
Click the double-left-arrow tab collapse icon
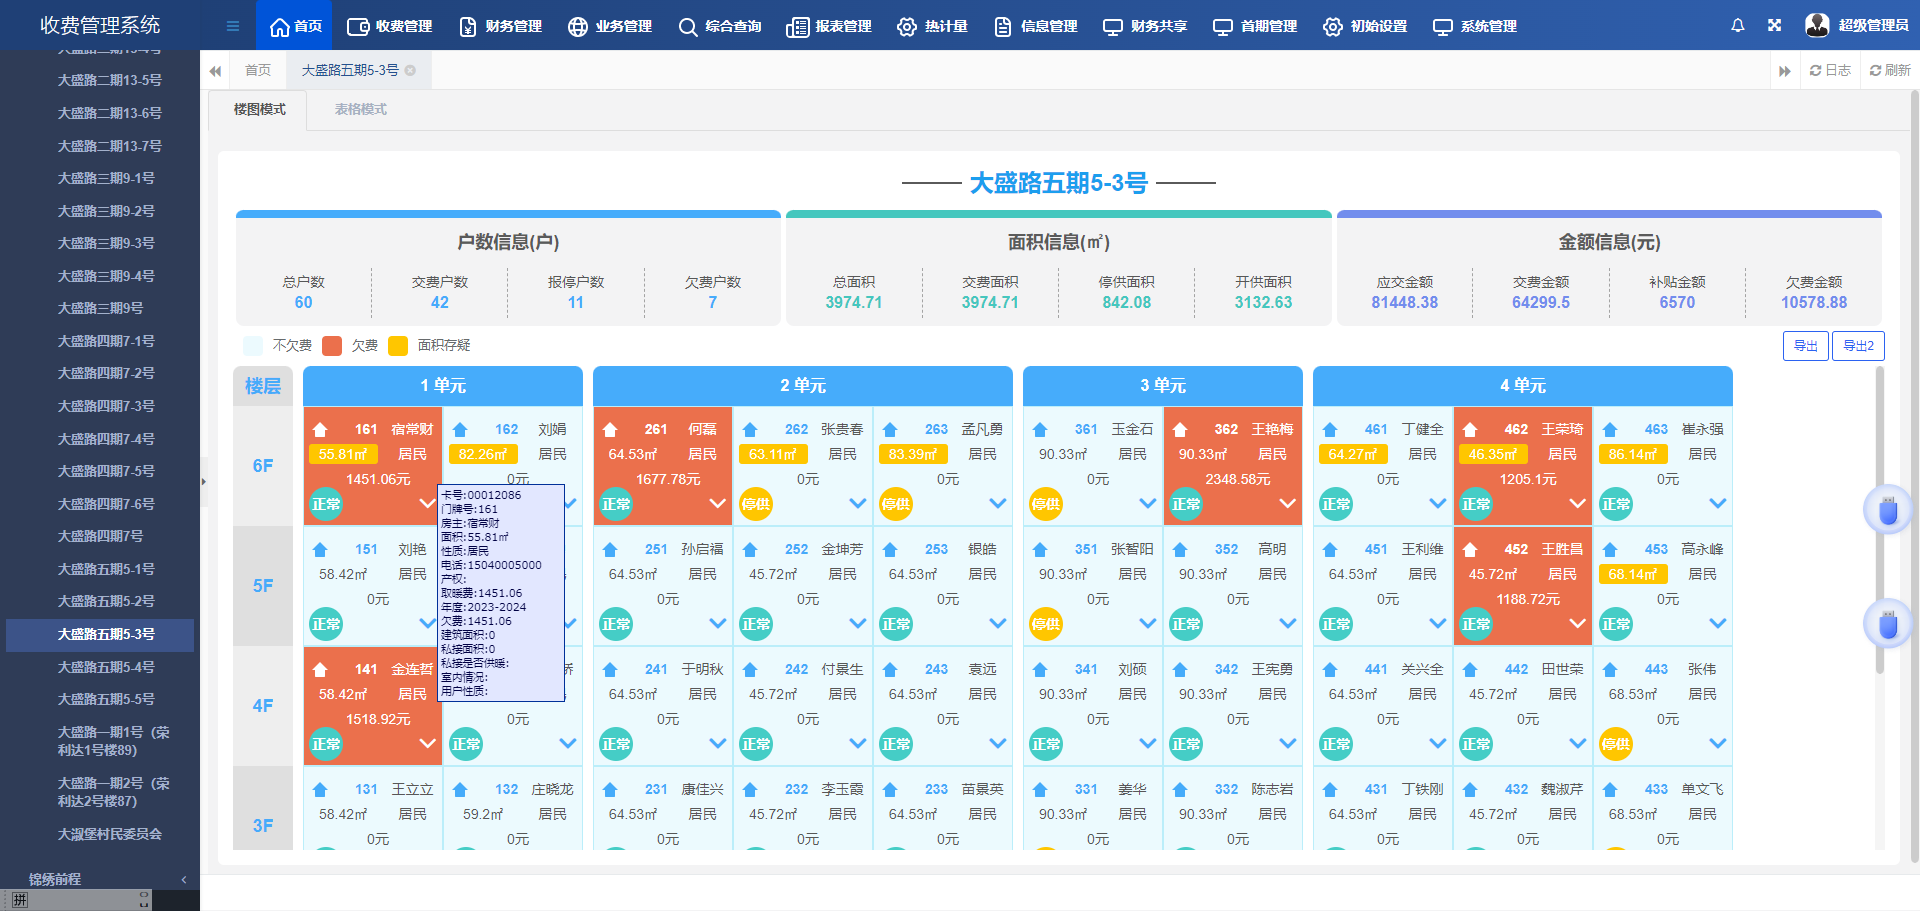coord(215,70)
